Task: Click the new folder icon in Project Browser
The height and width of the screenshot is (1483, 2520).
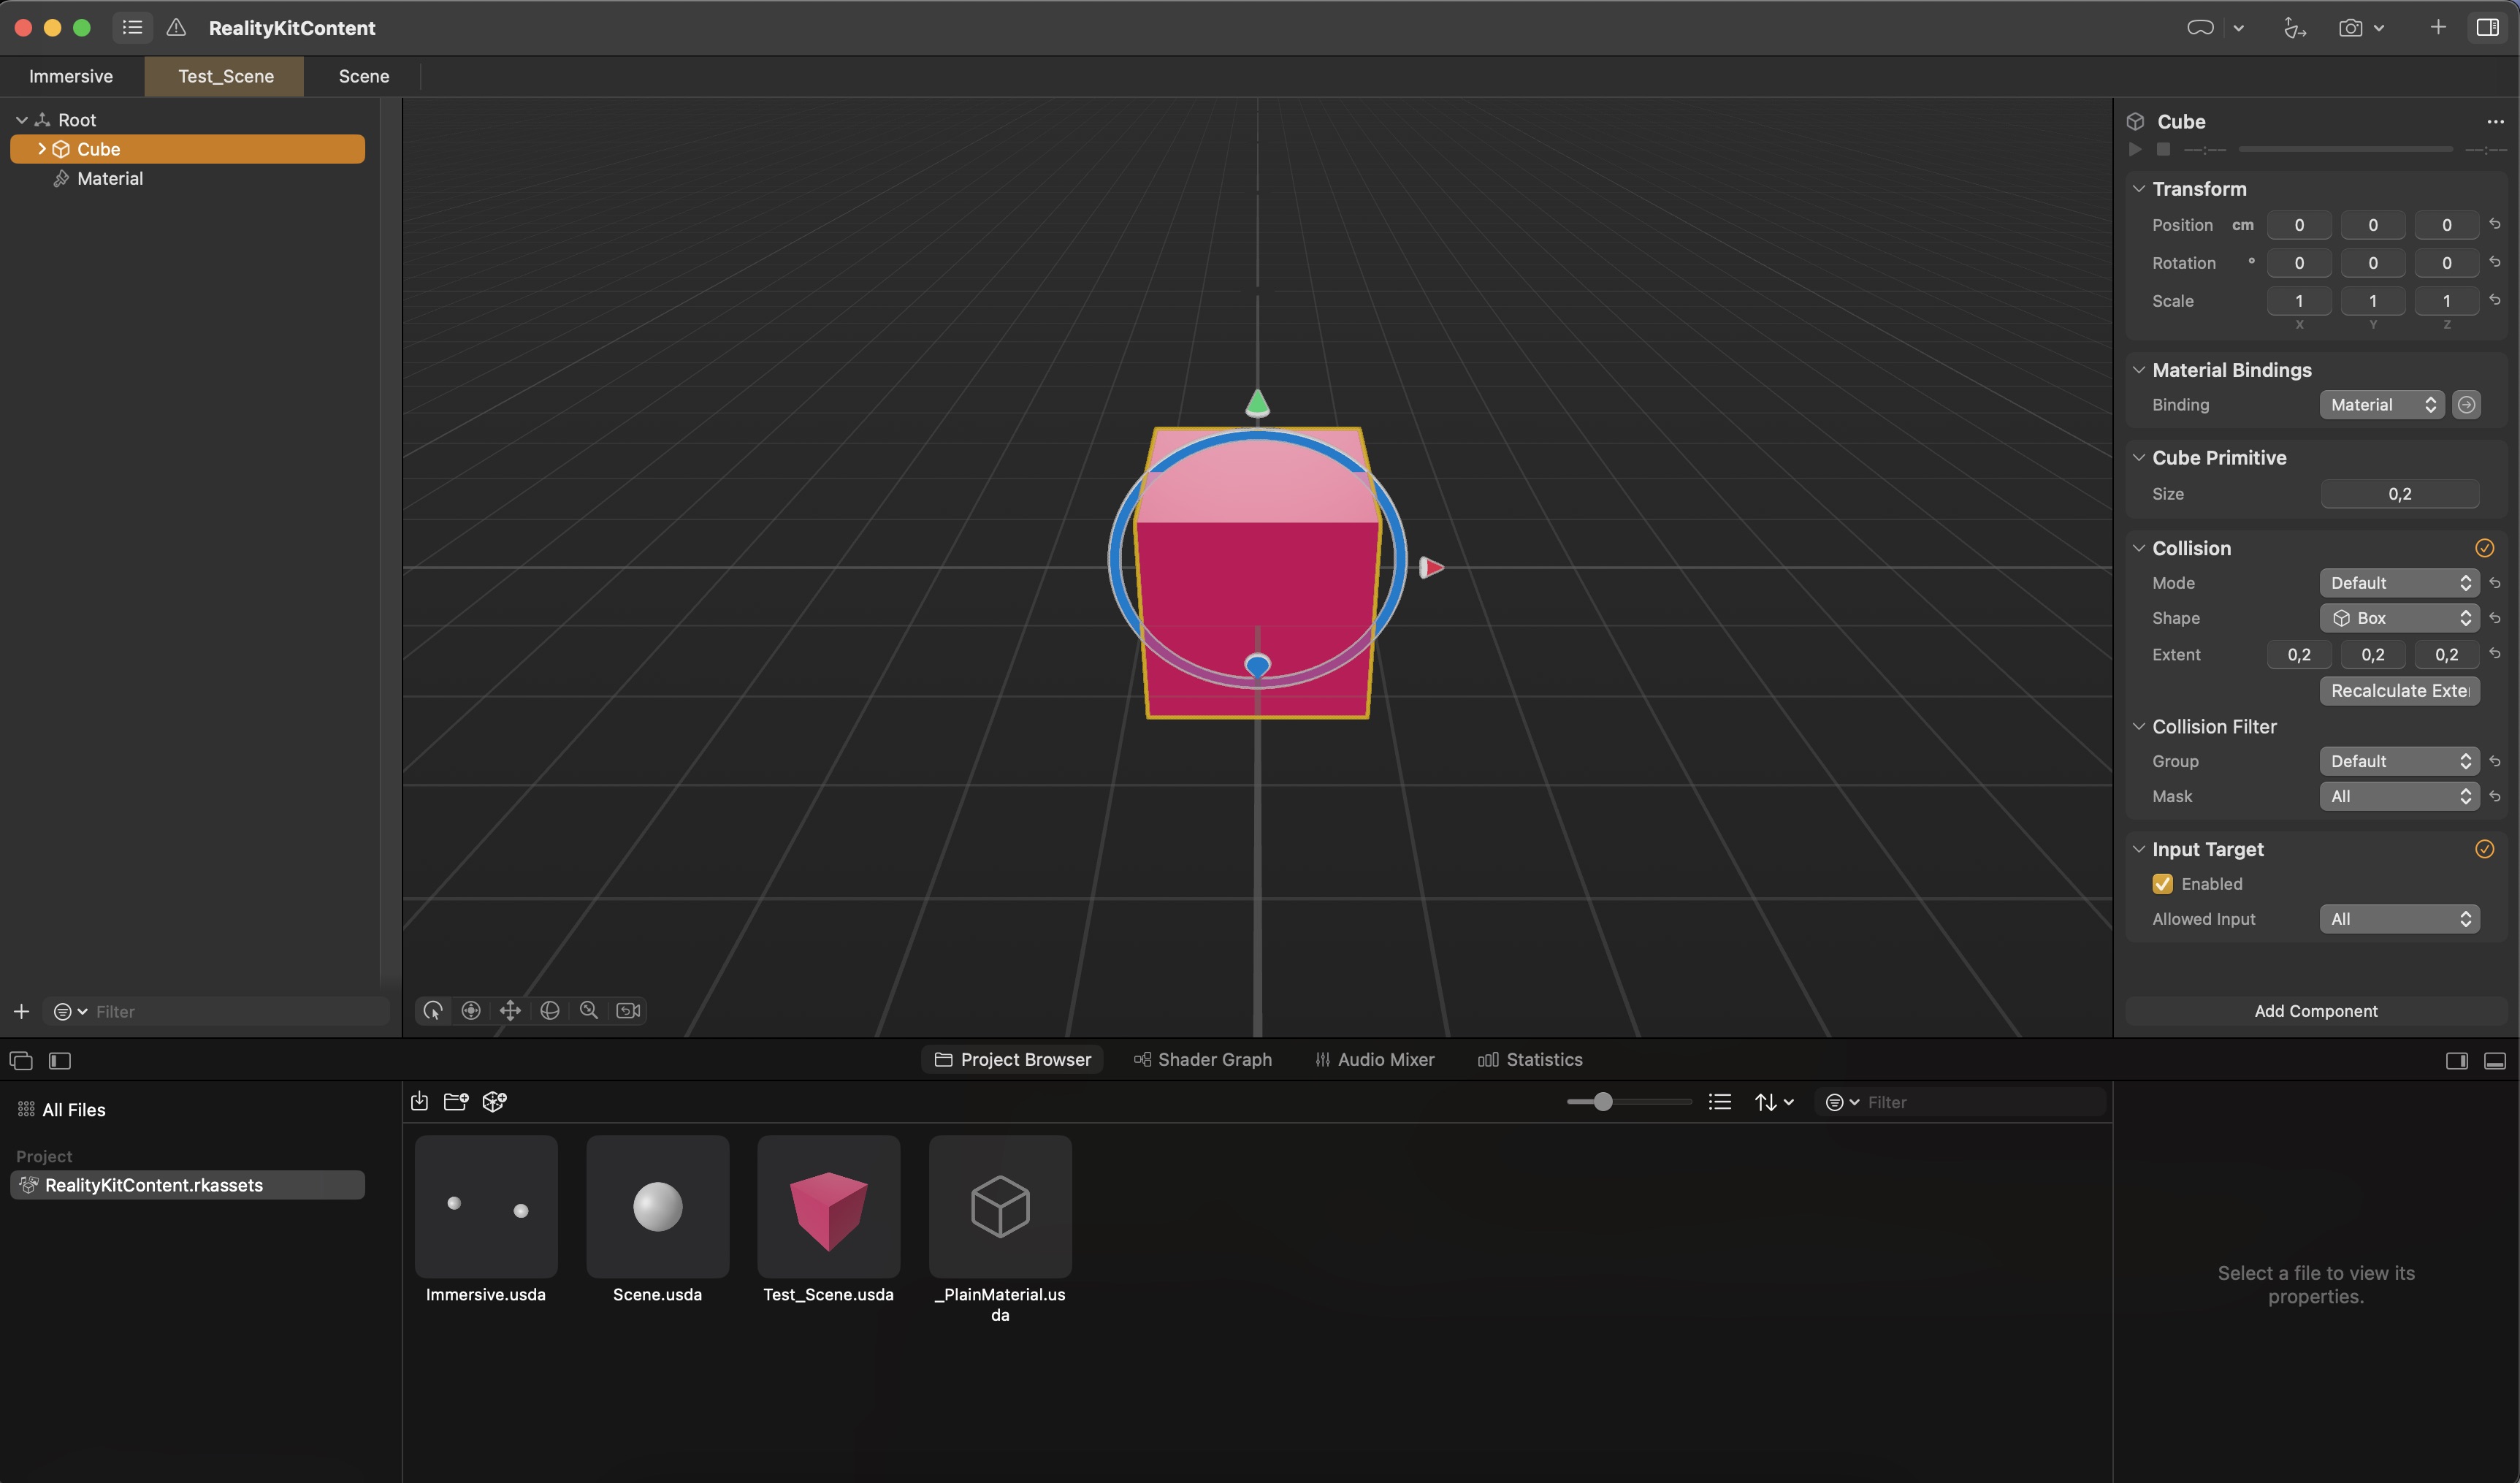Action: 456,1101
